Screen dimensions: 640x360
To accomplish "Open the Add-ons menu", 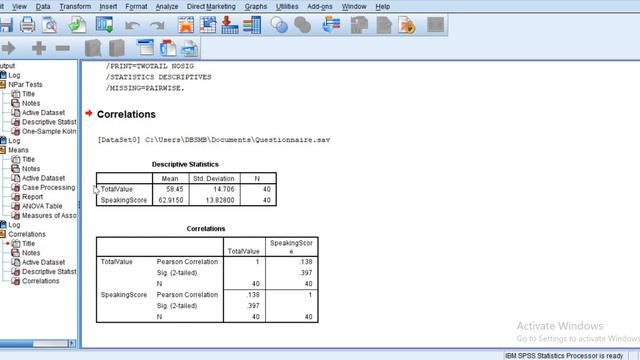I will coord(320,7).
